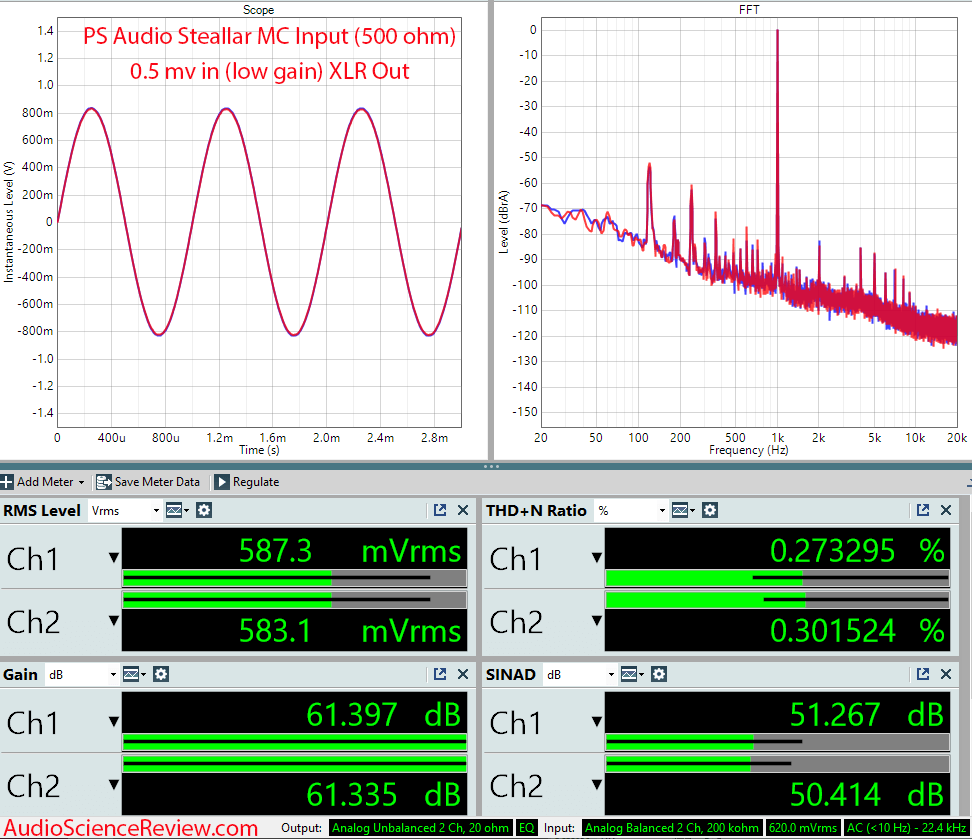The image size is (972, 839).
Task: Open the RMS Level unit dropdown (Vrms)
Action: 125,510
